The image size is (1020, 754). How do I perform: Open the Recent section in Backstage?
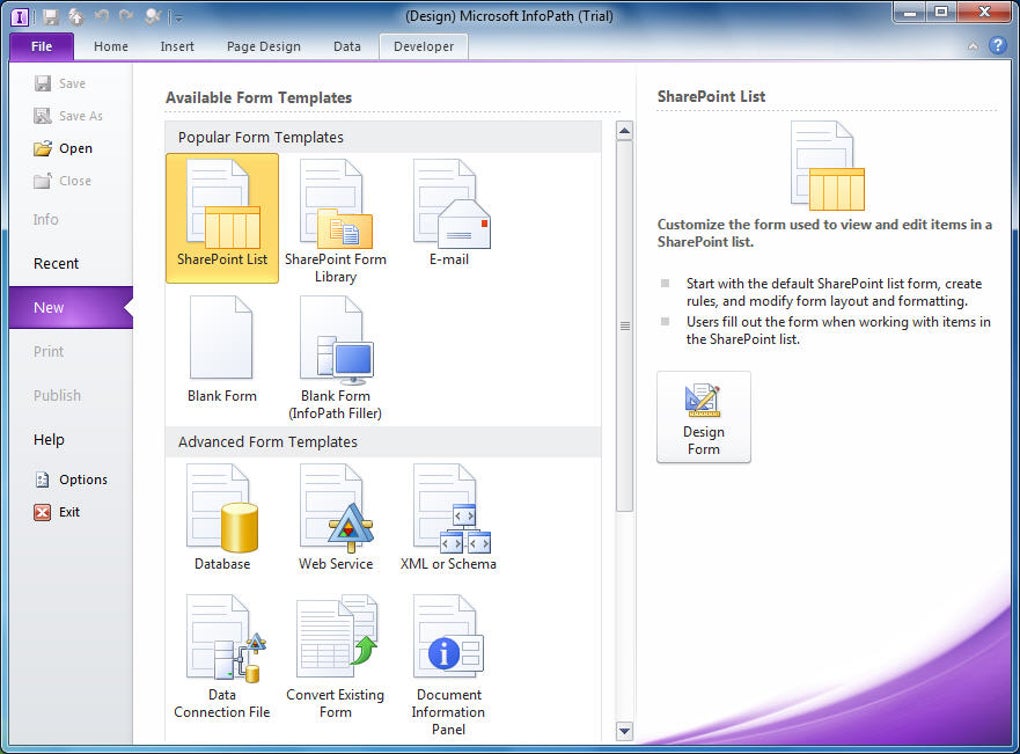tap(56, 264)
